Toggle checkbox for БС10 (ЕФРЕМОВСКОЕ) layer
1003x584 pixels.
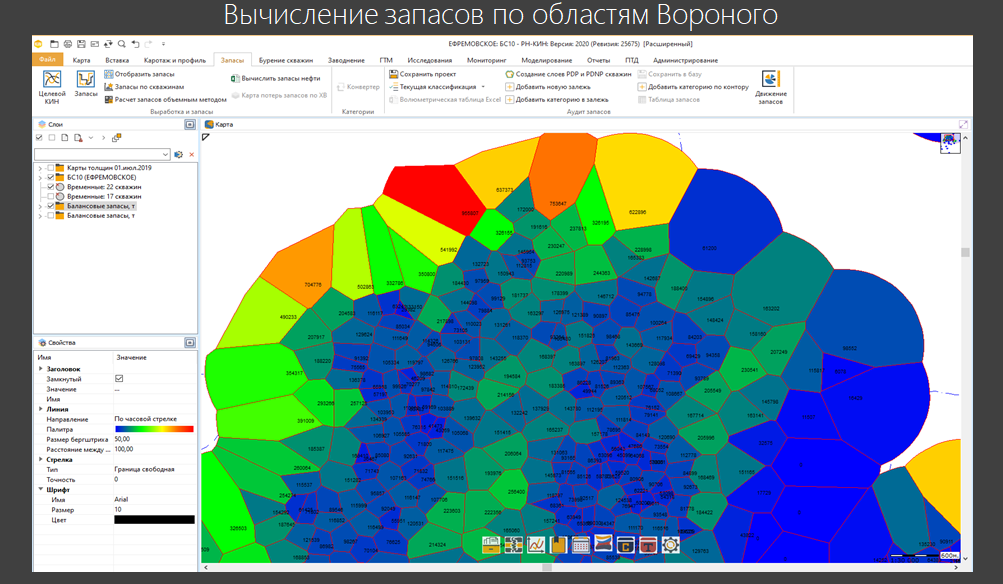(x=51, y=177)
